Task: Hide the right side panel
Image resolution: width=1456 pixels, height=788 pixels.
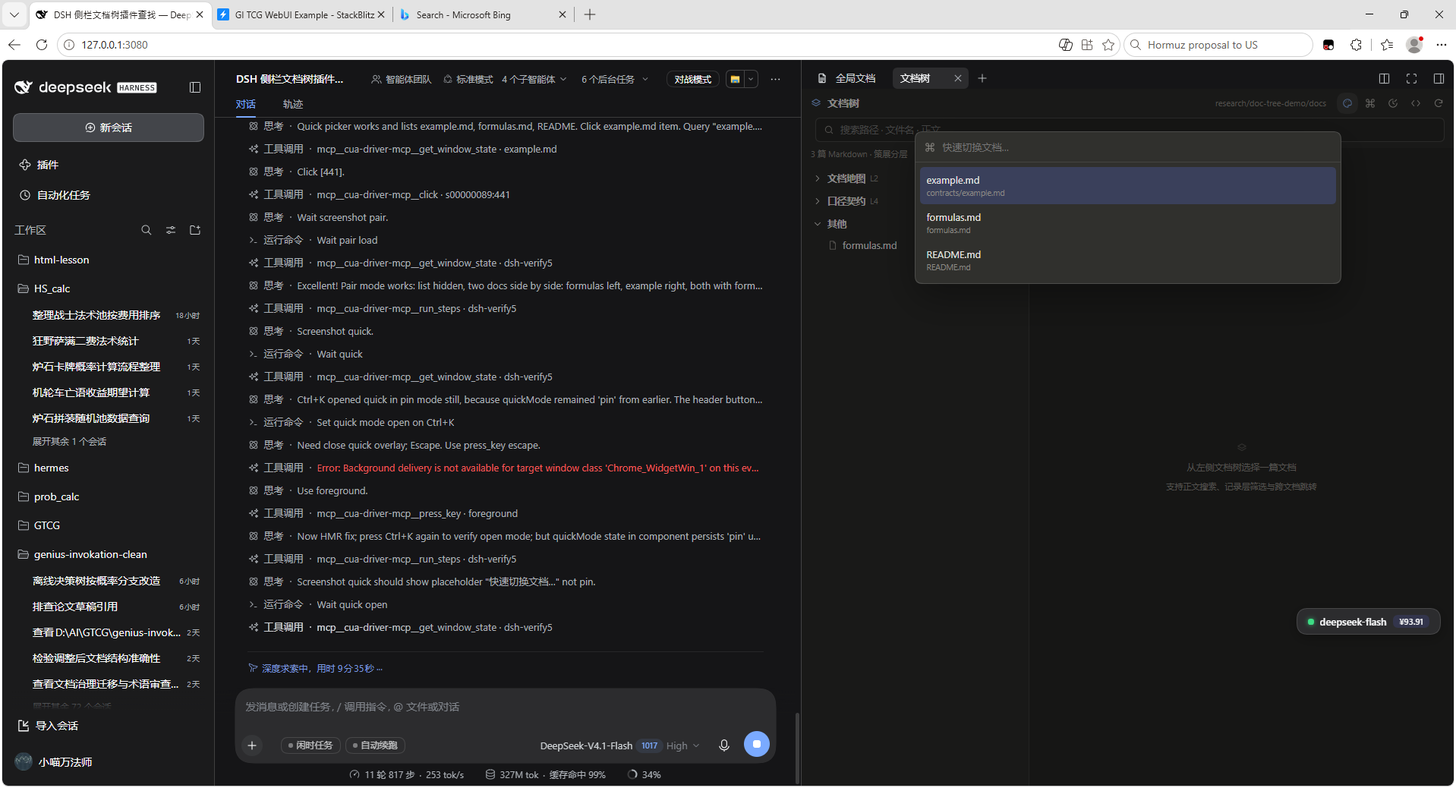Action: (1439, 78)
